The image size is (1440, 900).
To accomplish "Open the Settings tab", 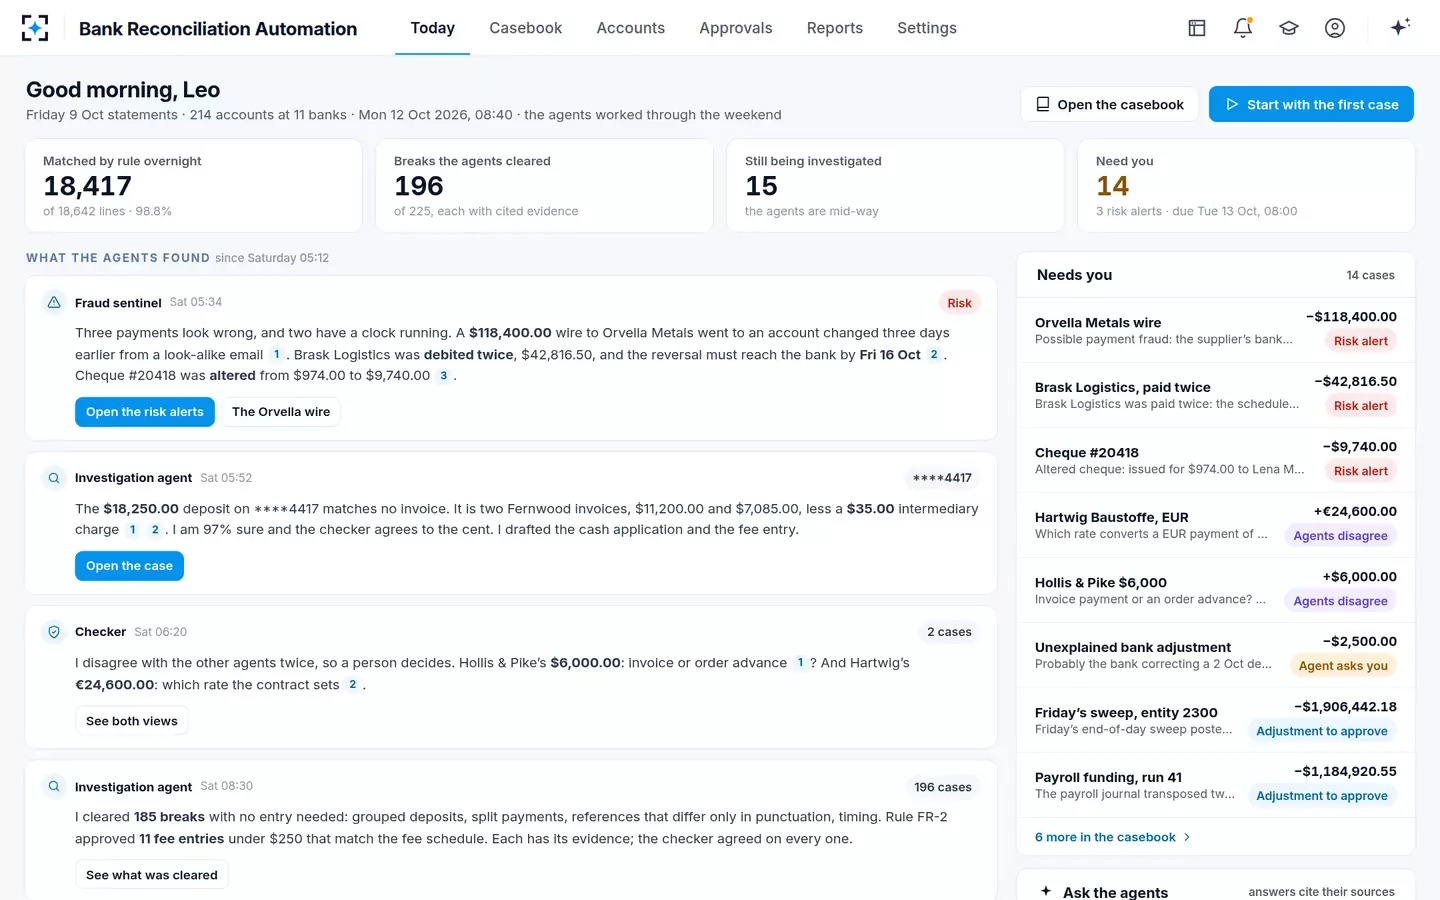I will tap(927, 28).
